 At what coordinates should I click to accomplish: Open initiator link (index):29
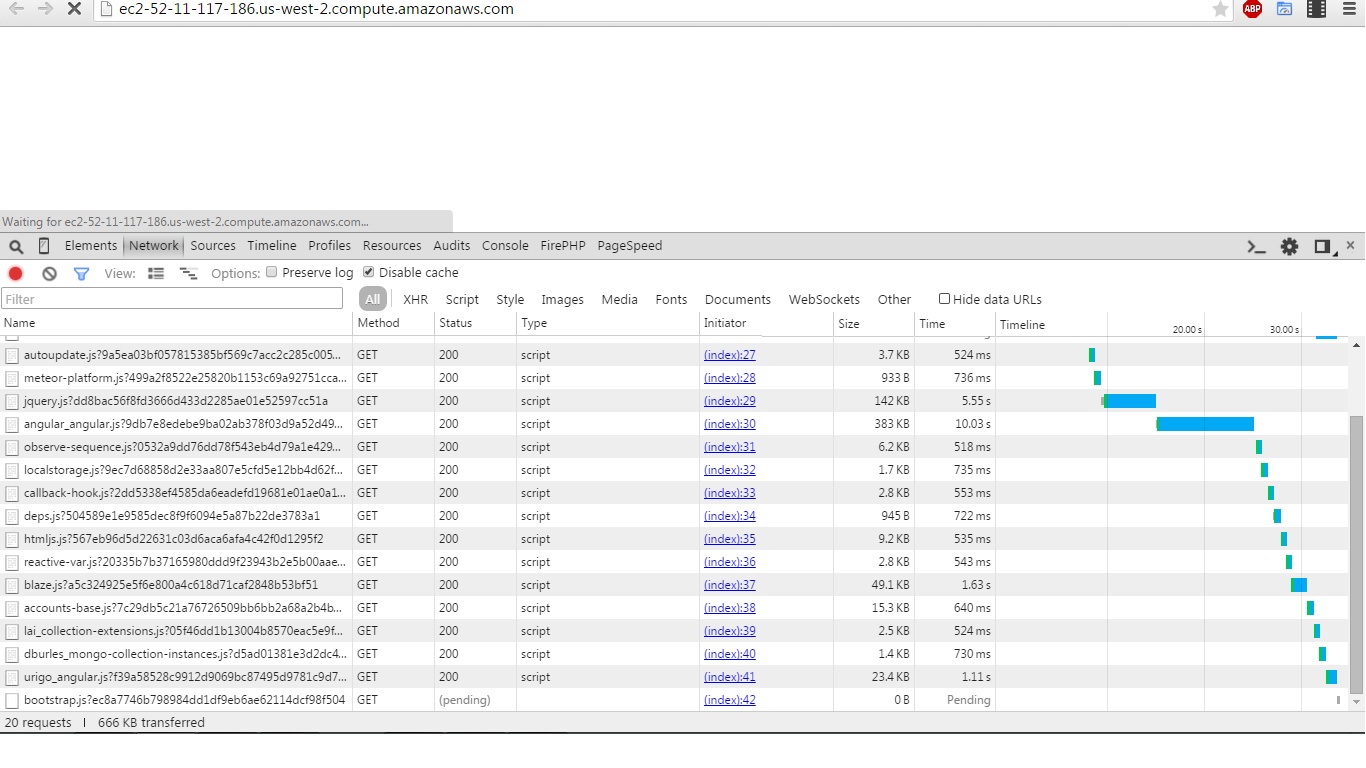pyautogui.click(x=730, y=401)
